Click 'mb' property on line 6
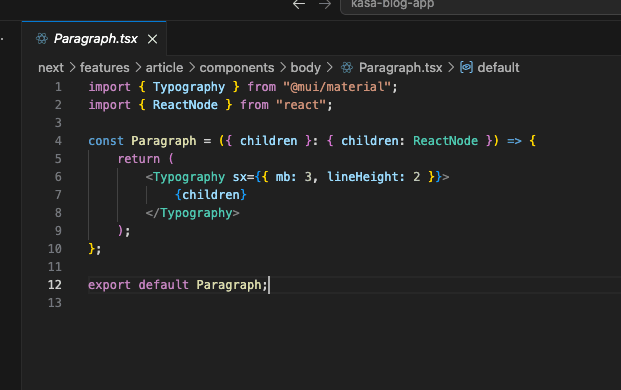This screenshot has height=390, width=621. click(283, 177)
